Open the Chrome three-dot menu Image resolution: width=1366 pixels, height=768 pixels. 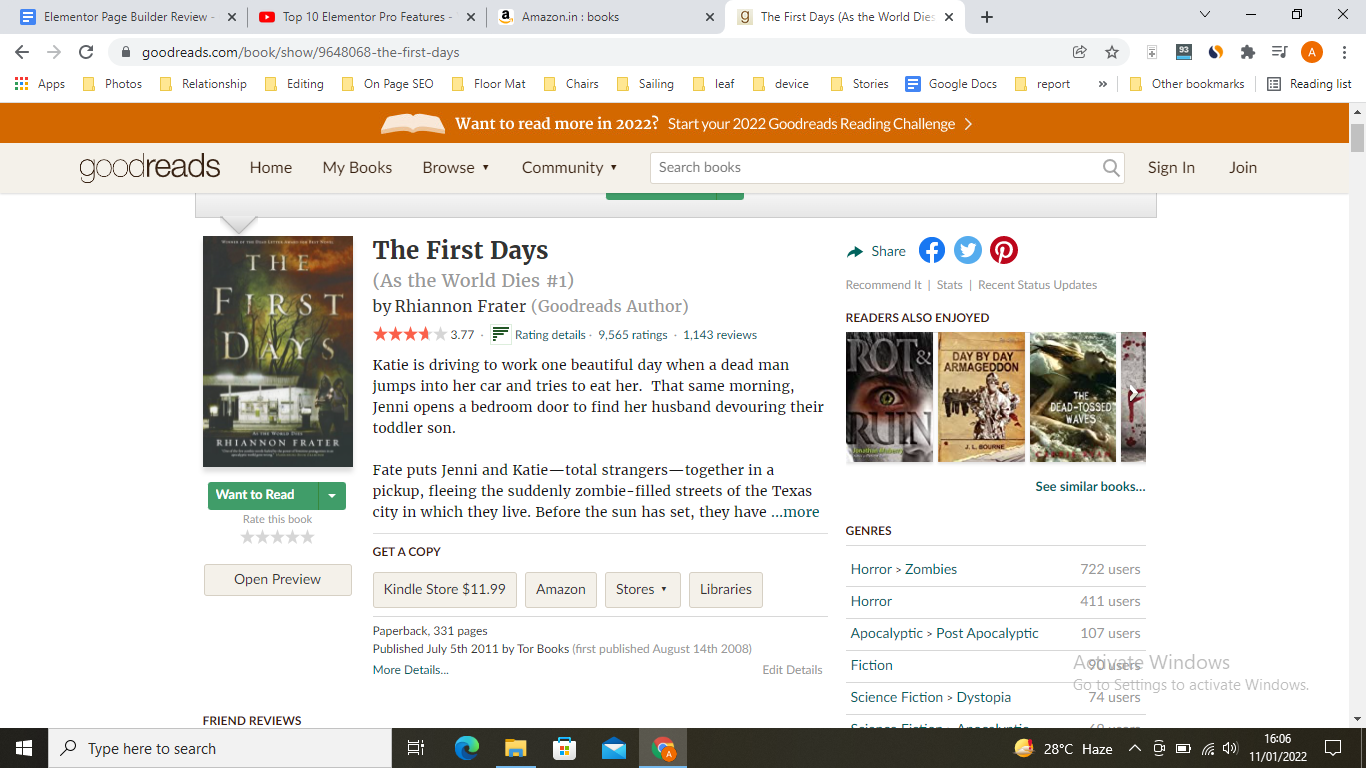tap(1344, 52)
